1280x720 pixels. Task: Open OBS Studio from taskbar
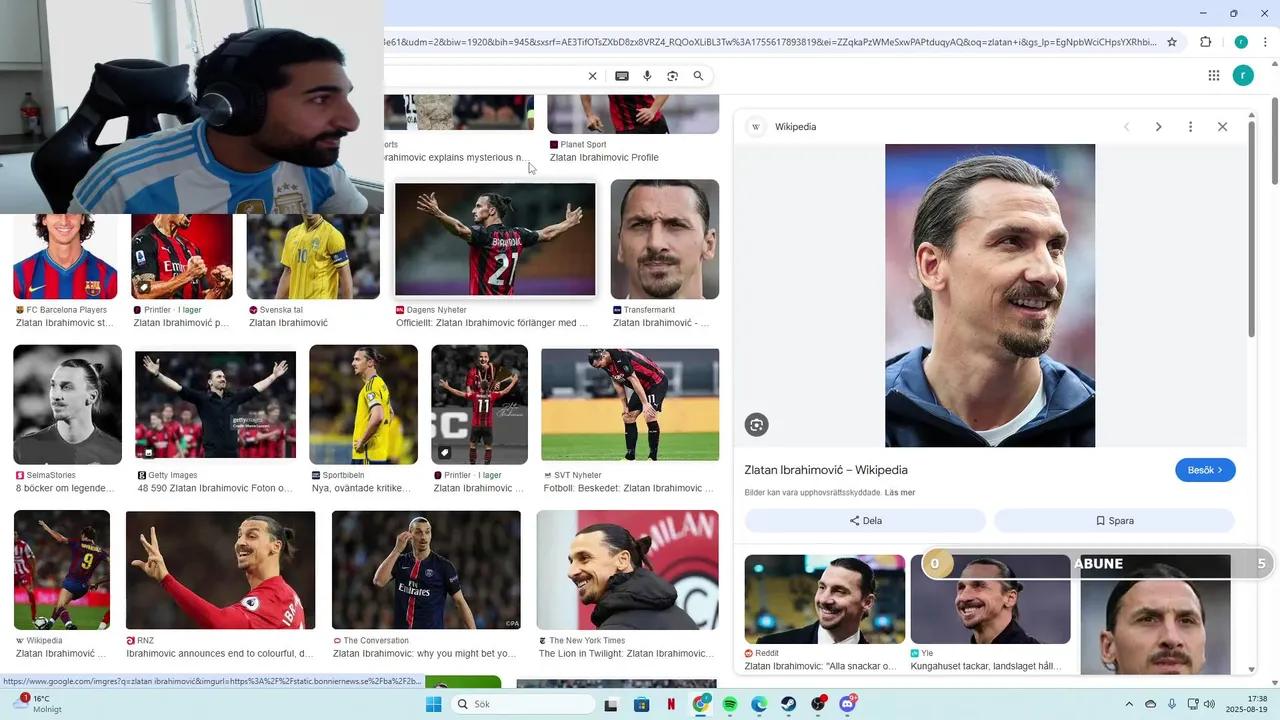click(x=819, y=704)
